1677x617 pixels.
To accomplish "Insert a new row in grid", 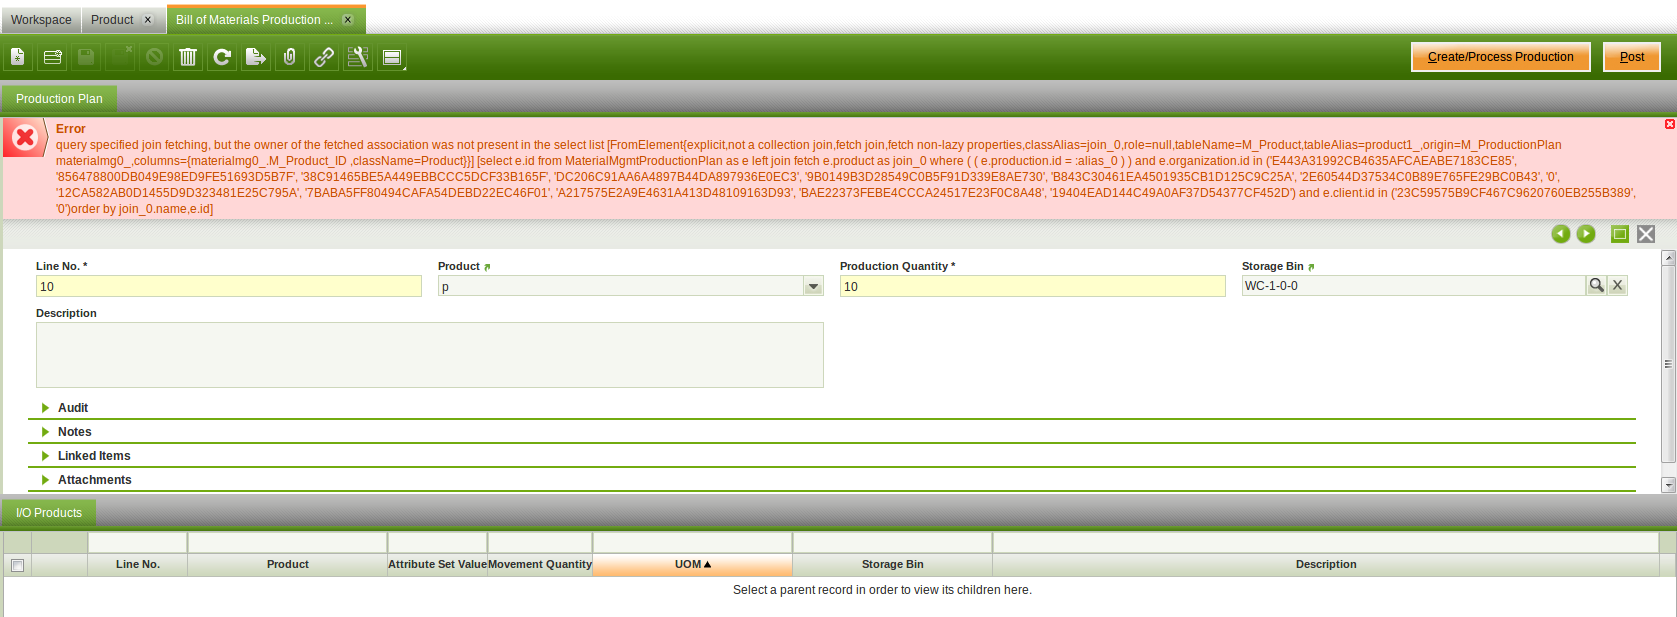I will 52,57.
